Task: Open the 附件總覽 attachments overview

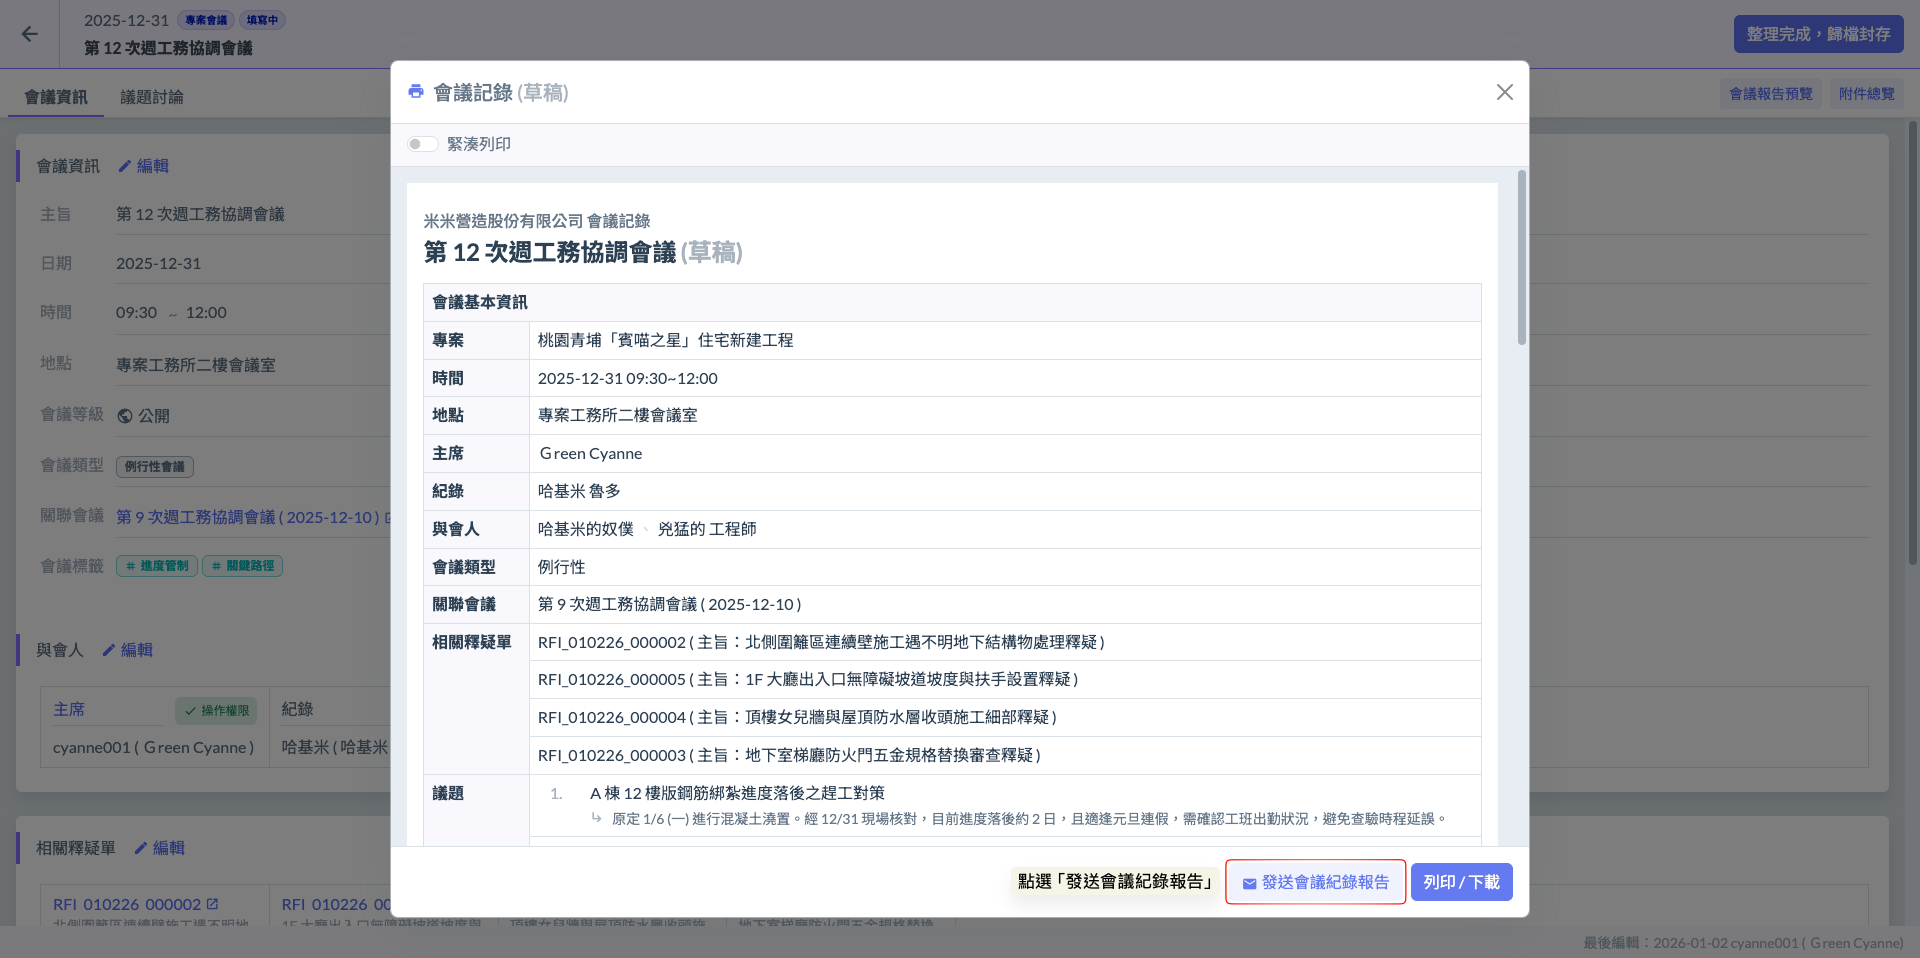Action: click(1866, 94)
